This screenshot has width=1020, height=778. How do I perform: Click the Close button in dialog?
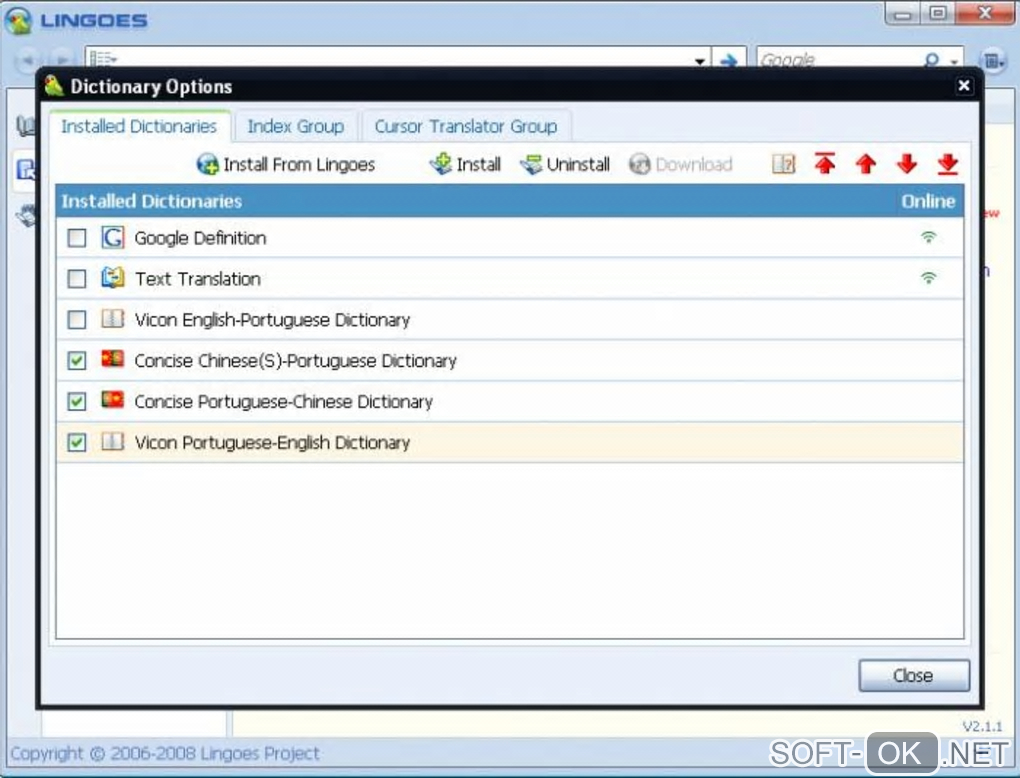point(914,675)
